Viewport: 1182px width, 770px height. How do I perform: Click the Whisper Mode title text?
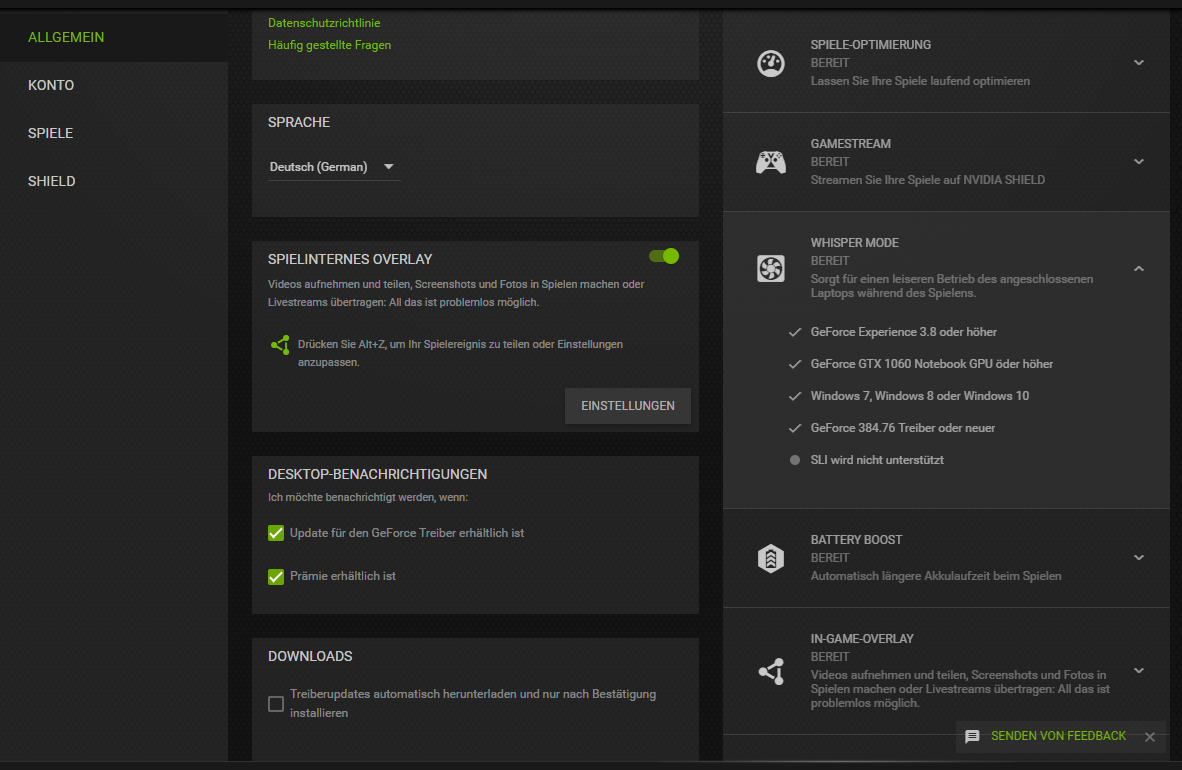[855, 243]
